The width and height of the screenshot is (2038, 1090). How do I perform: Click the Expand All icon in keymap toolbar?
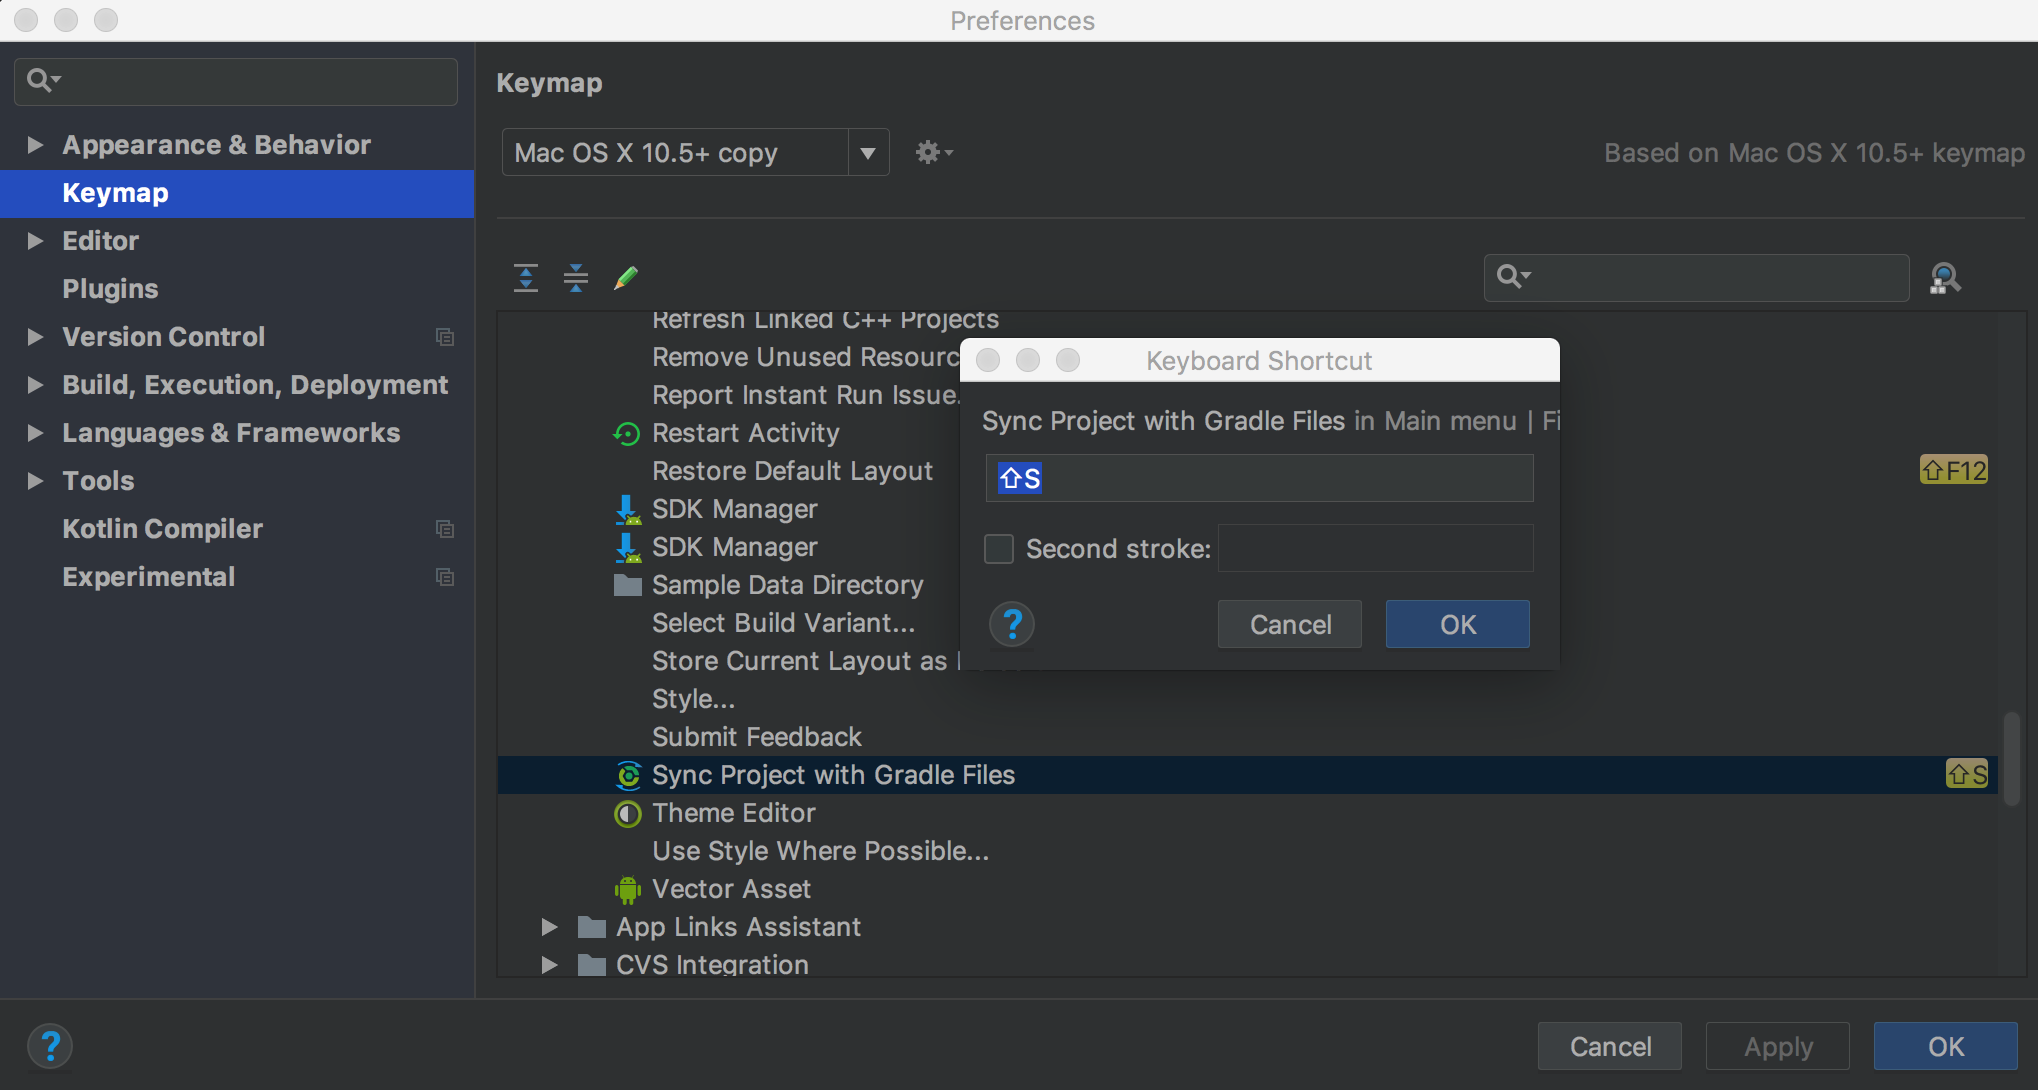tap(526, 278)
